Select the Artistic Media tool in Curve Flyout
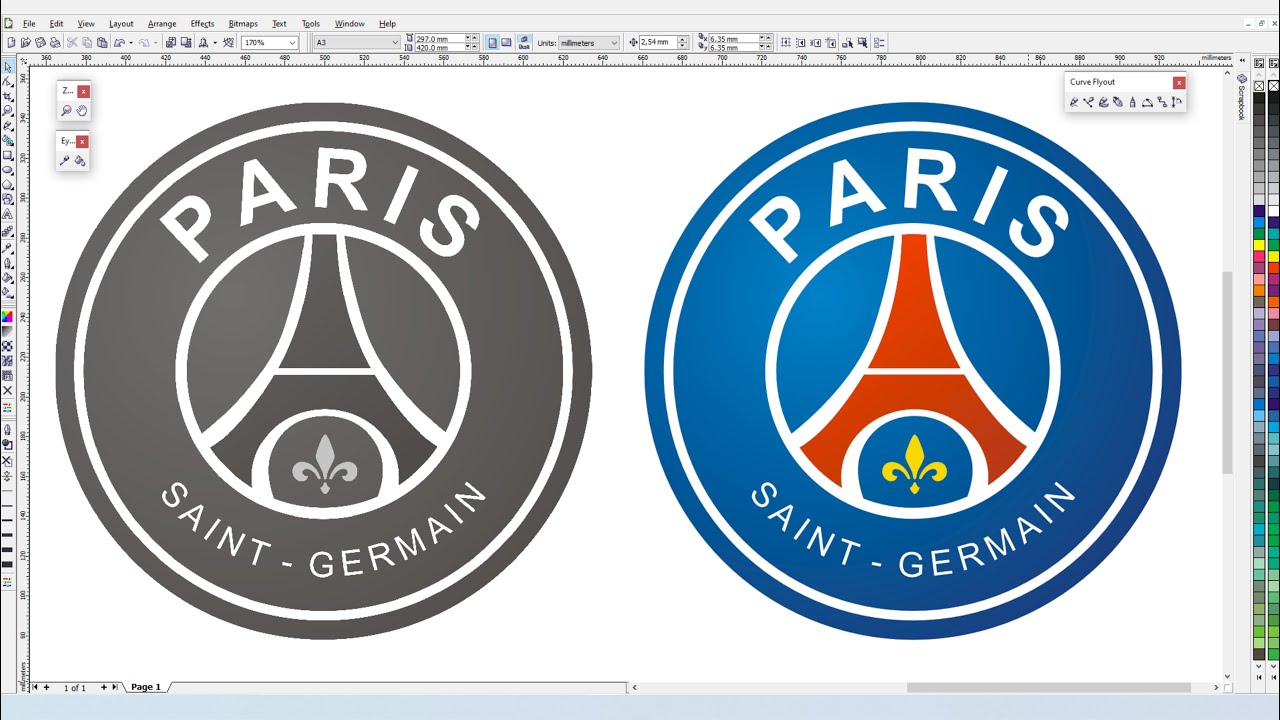The height and width of the screenshot is (720, 1280). (1104, 102)
